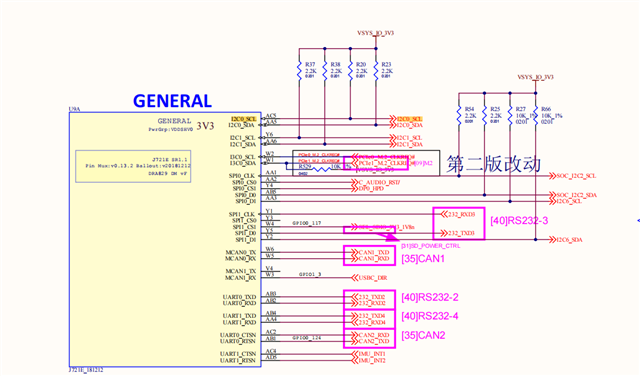Select the GPIO1_3 wire label
The image size is (640, 376).
(x=310, y=274)
